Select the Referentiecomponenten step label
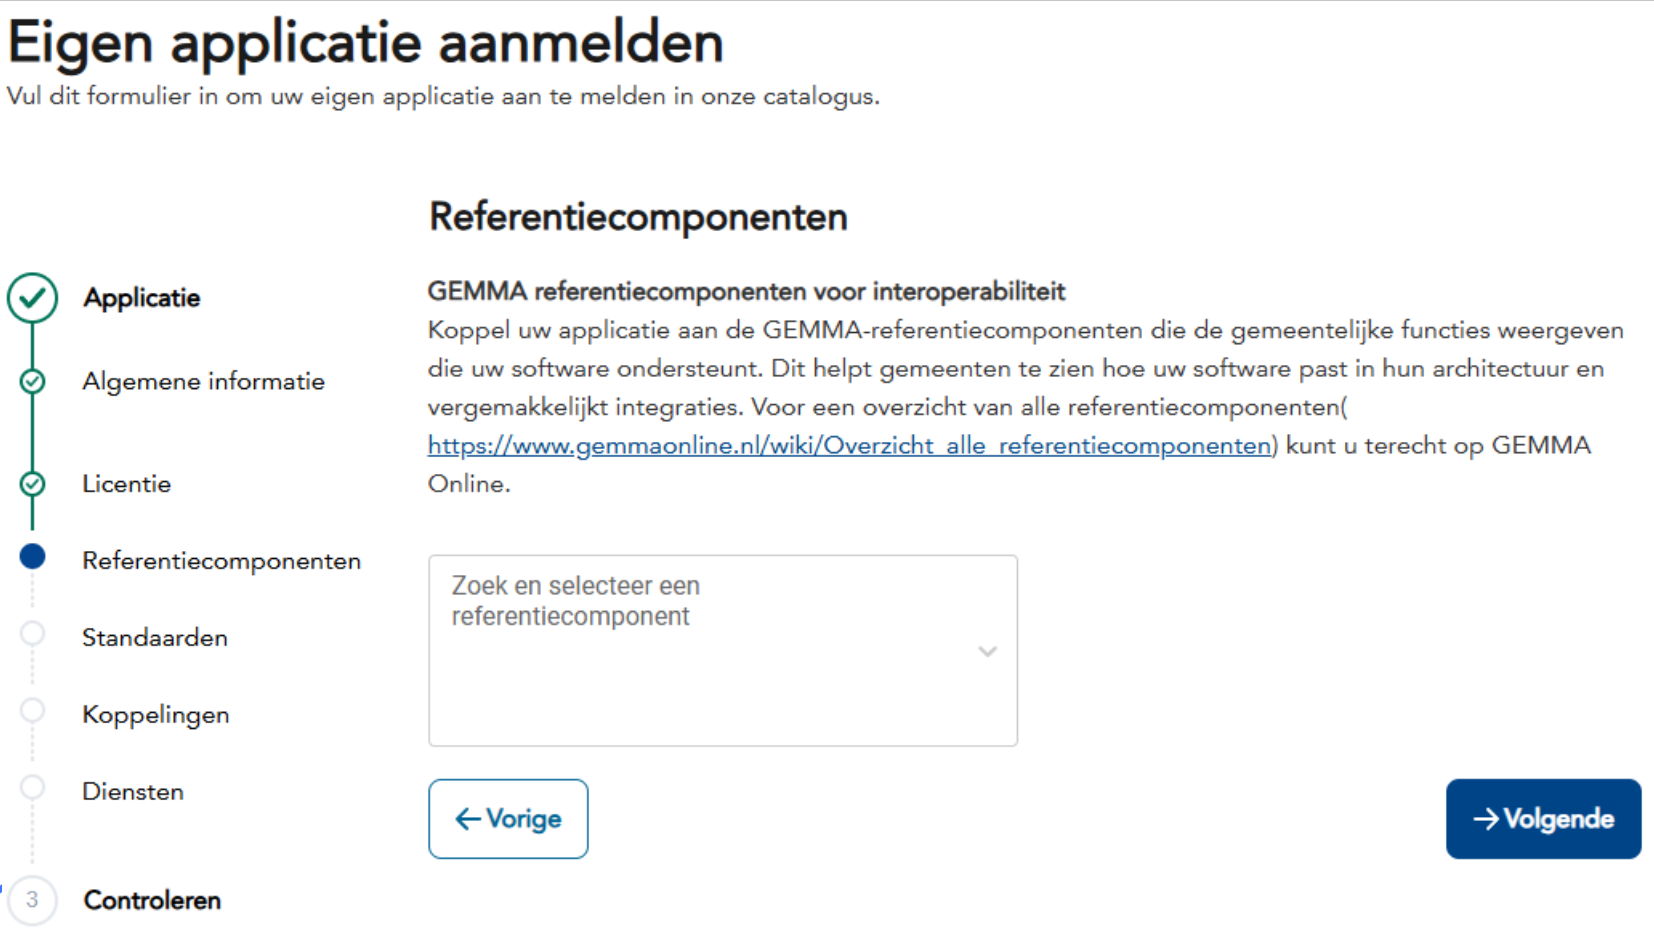Screen dimensions: 1654x936 pyautogui.click(x=221, y=561)
